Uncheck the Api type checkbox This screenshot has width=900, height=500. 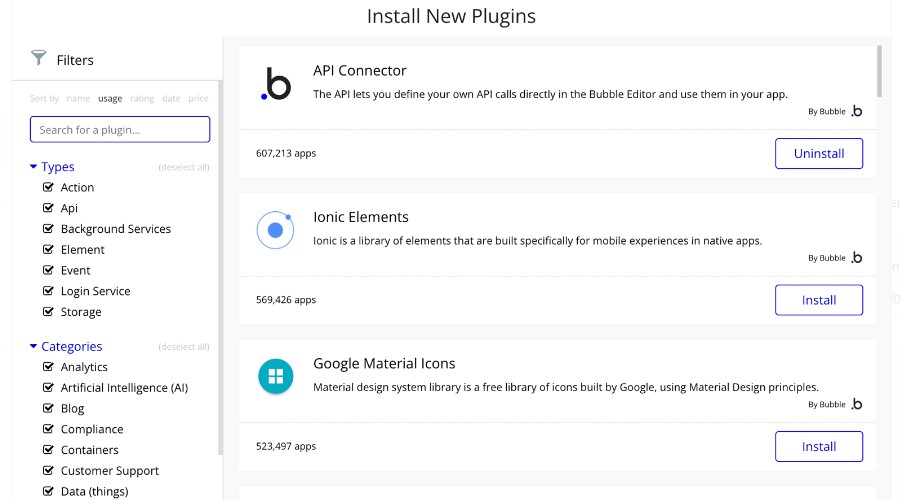48,208
